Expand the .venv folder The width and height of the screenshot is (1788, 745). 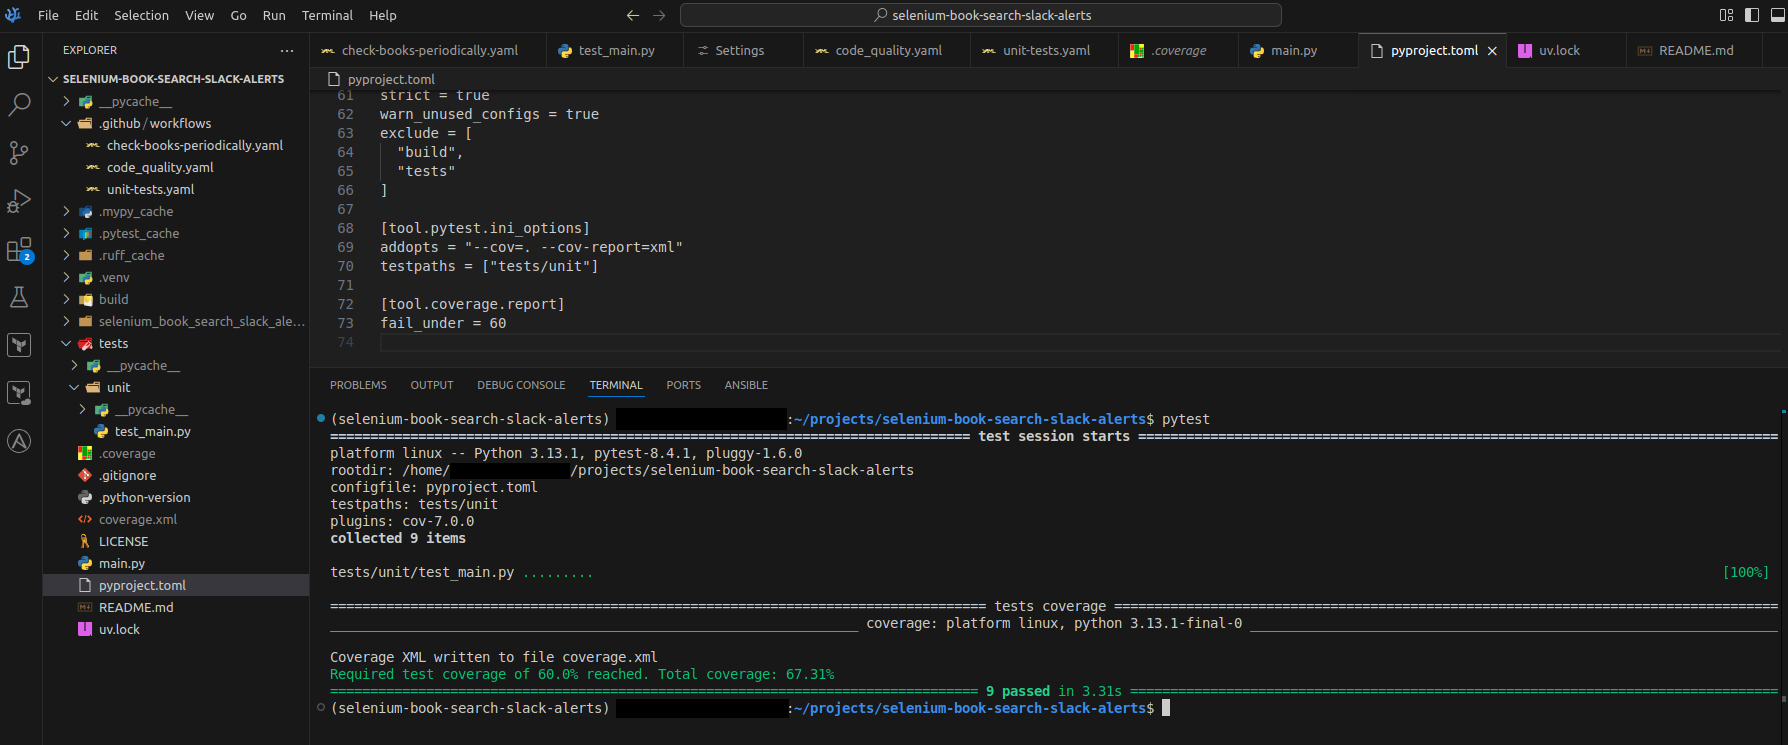(x=114, y=278)
